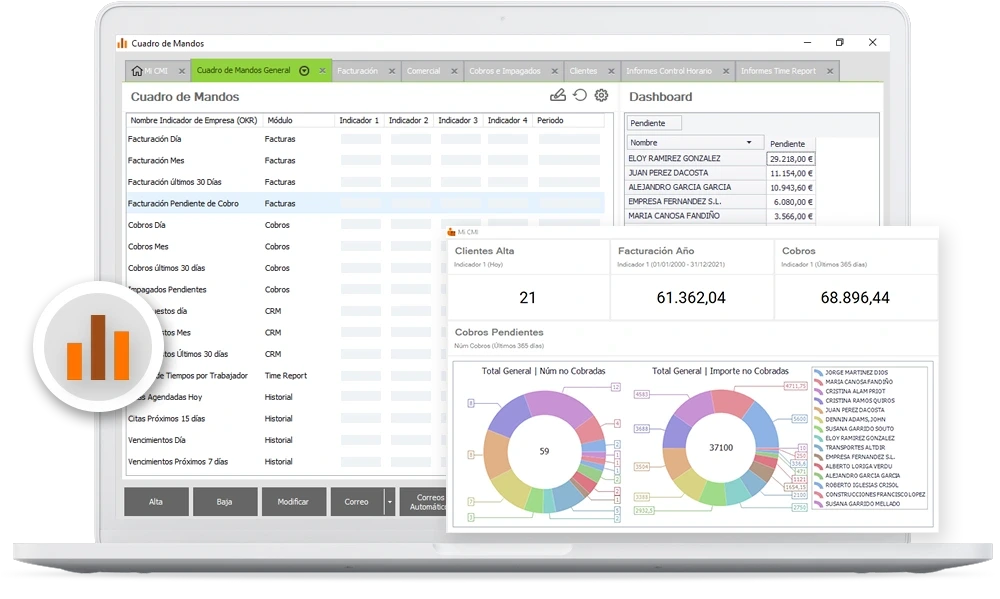Screen dimensions: 1000x599
Task: Open dropdown on Cuadro de Mandos General tab
Action: pos(304,71)
